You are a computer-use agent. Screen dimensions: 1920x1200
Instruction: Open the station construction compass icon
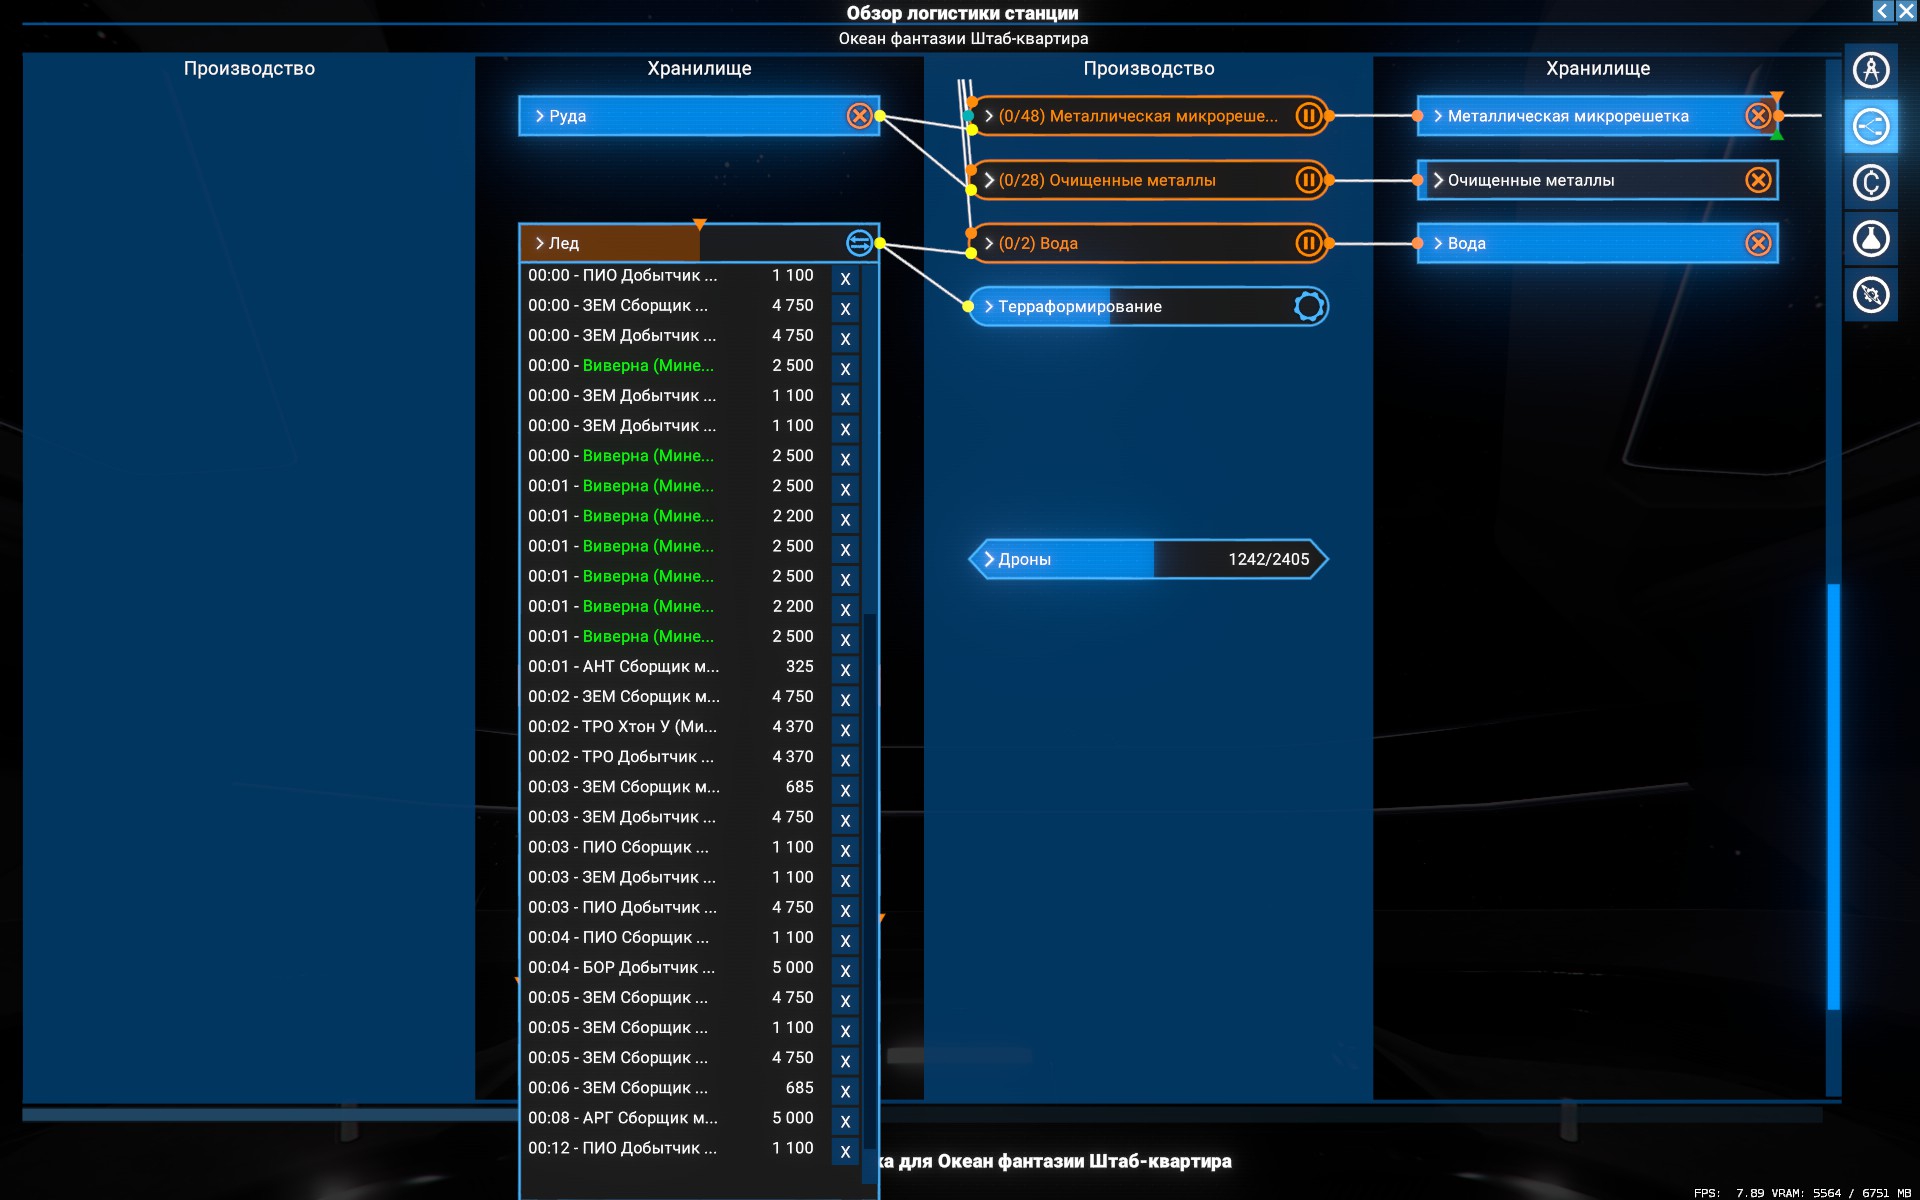click(x=1870, y=70)
